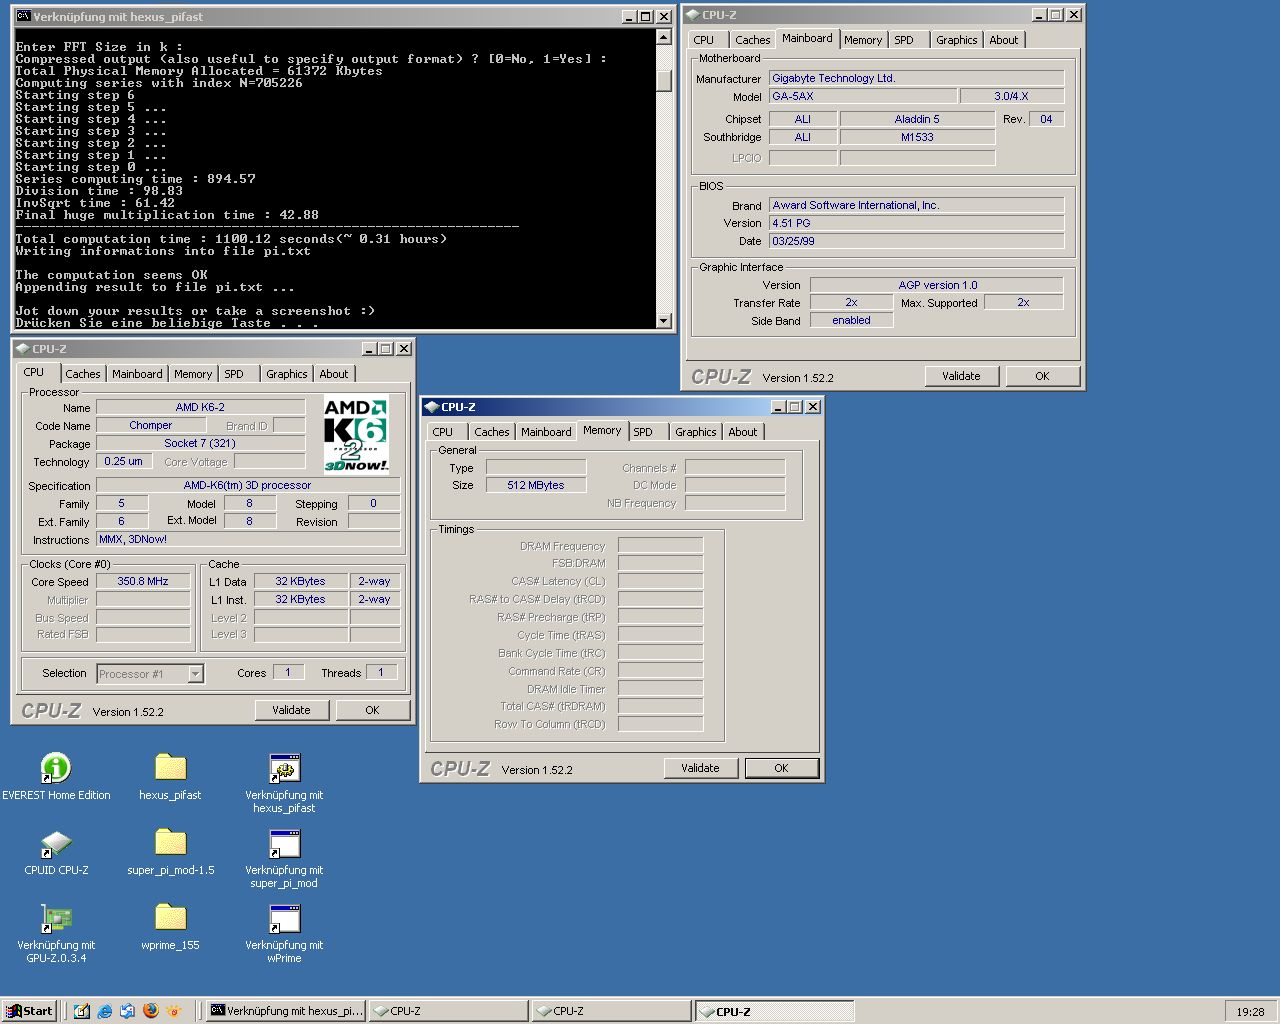Click console scrollbar down arrow

664,321
